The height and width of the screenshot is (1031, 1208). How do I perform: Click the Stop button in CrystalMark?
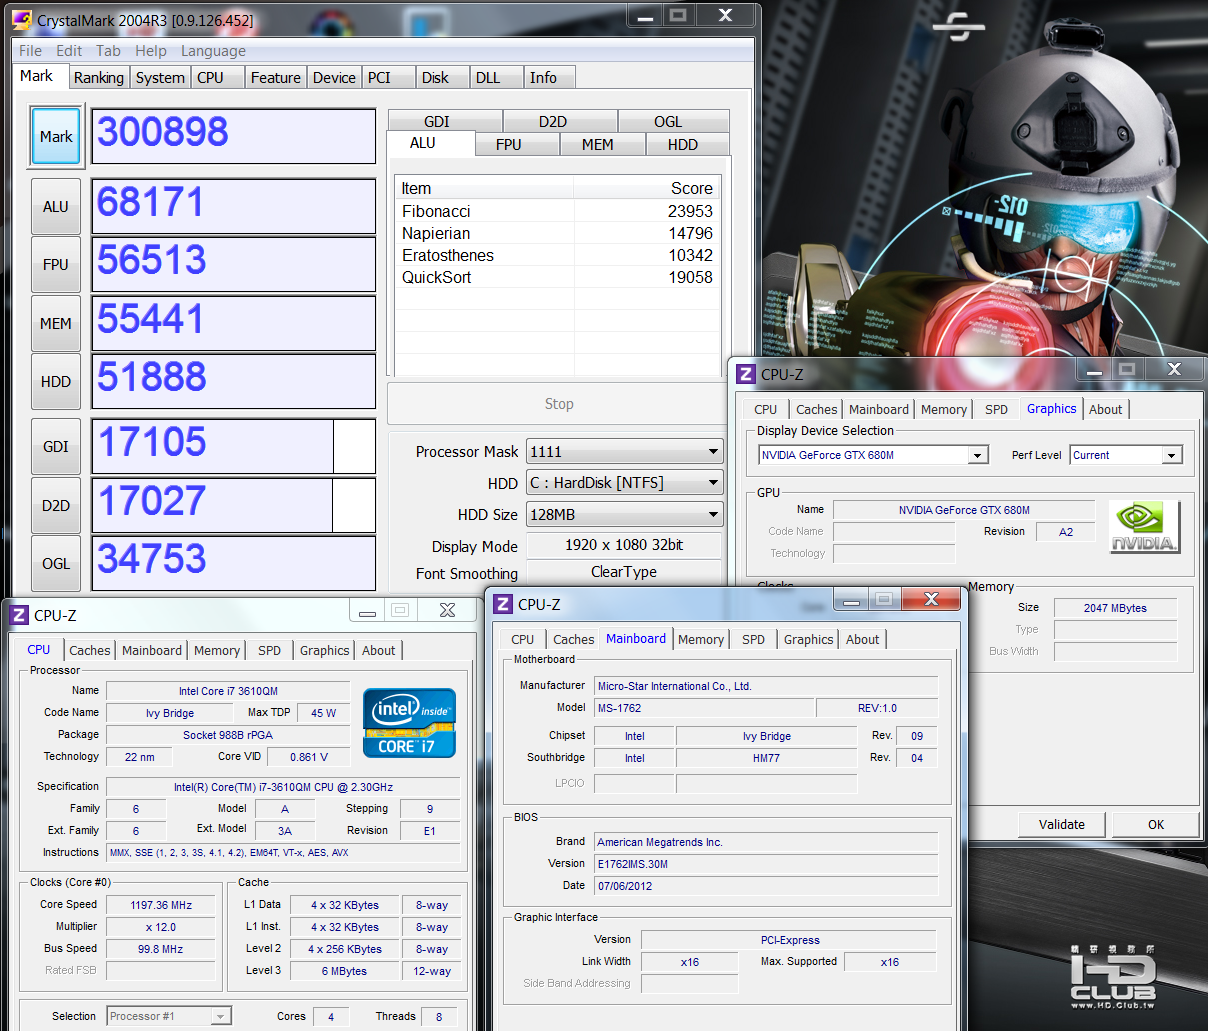click(559, 404)
